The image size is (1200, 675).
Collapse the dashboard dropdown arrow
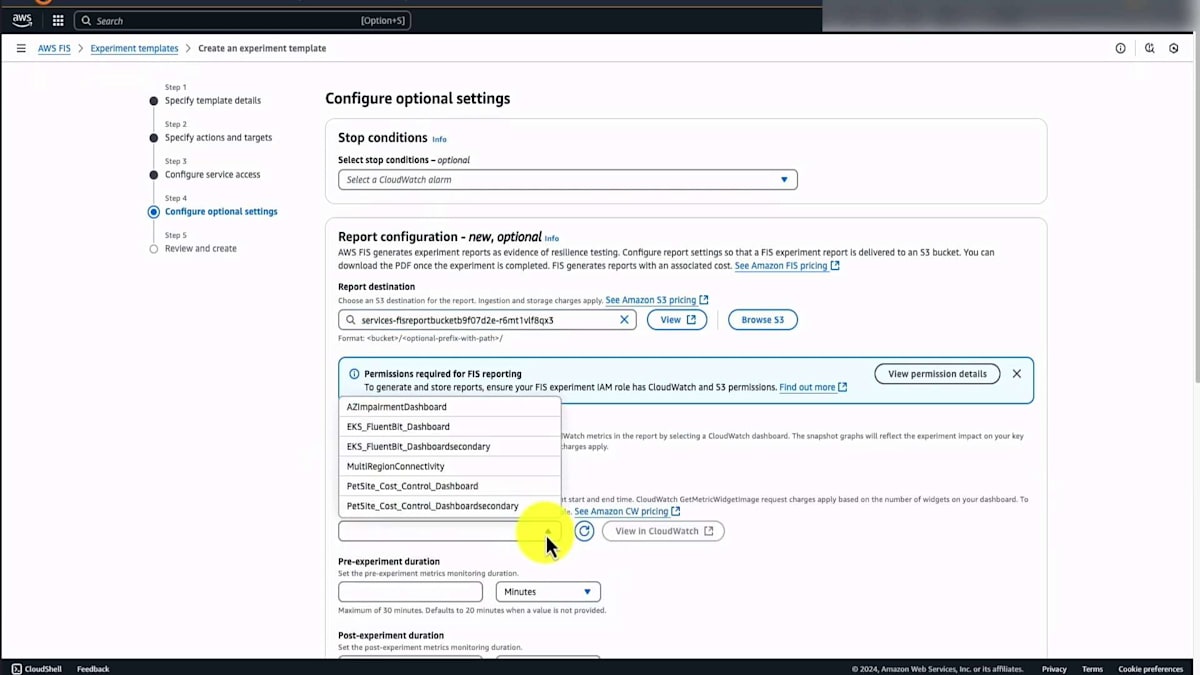547,531
